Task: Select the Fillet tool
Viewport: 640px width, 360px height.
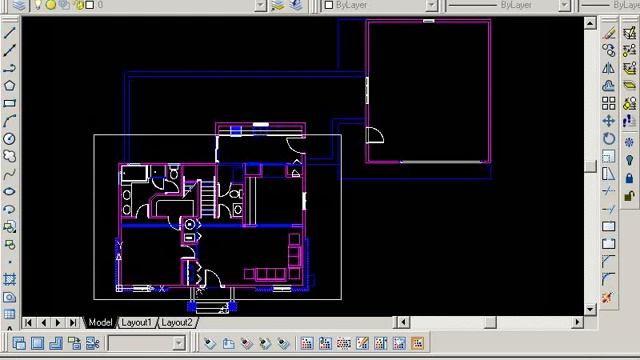Action: click(609, 279)
